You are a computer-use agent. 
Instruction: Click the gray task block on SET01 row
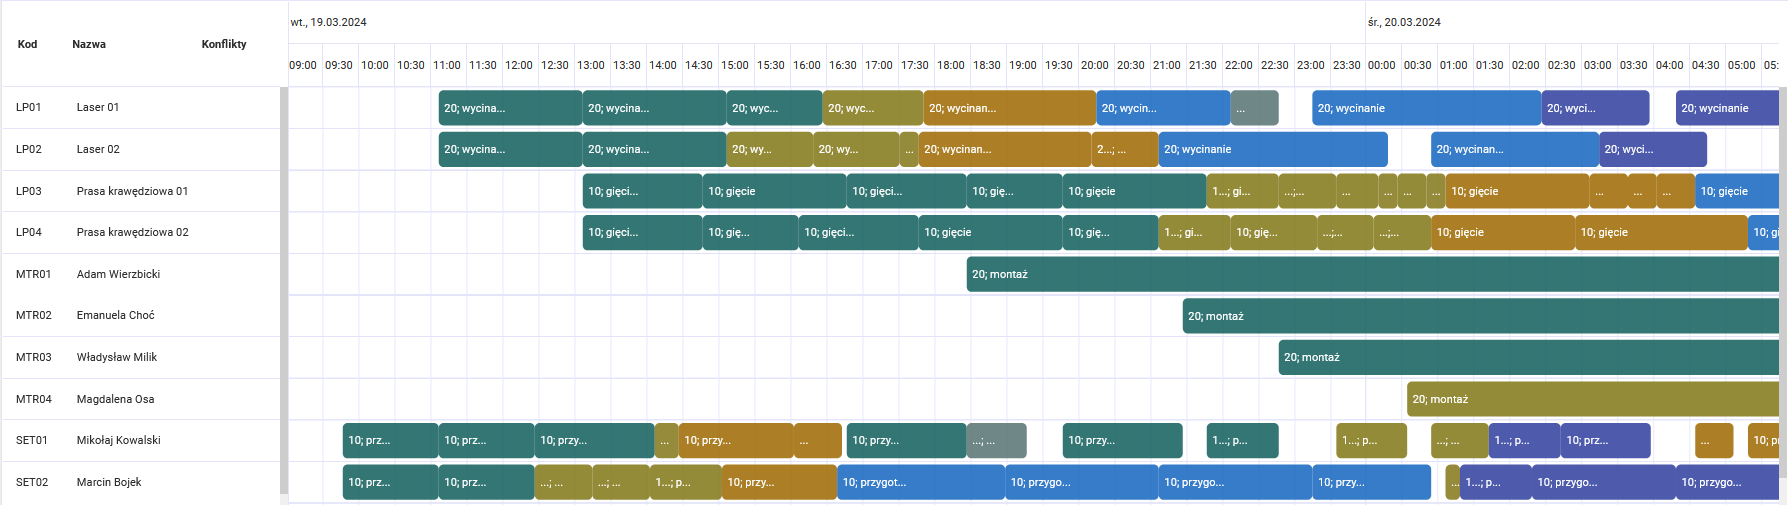tap(997, 440)
